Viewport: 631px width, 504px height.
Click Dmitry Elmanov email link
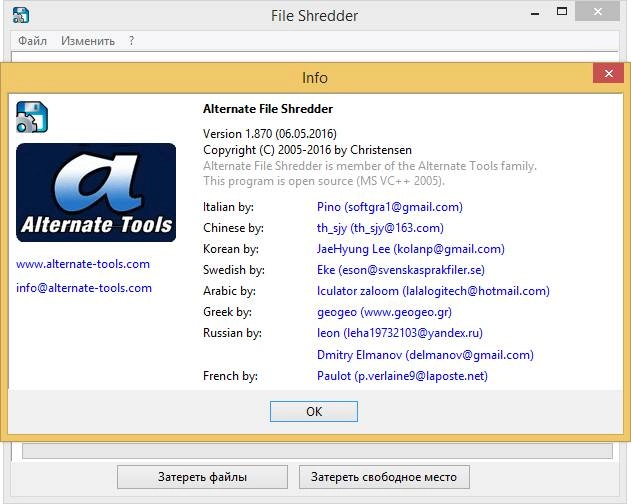coord(425,355)
